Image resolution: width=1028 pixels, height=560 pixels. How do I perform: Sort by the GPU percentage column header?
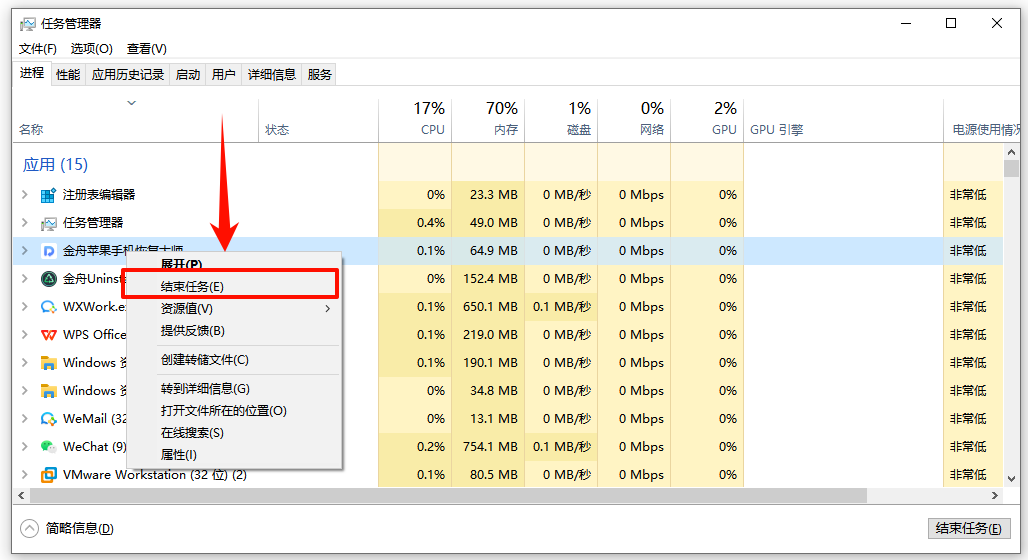pyautogui.click(x=707, y=119)
